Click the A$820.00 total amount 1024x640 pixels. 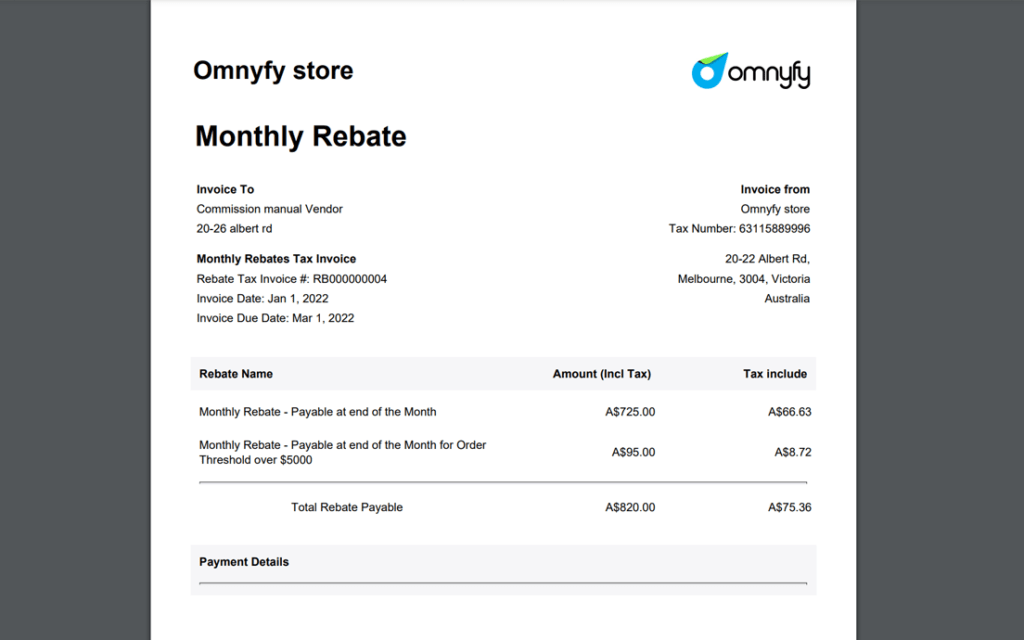coord(630,507)
